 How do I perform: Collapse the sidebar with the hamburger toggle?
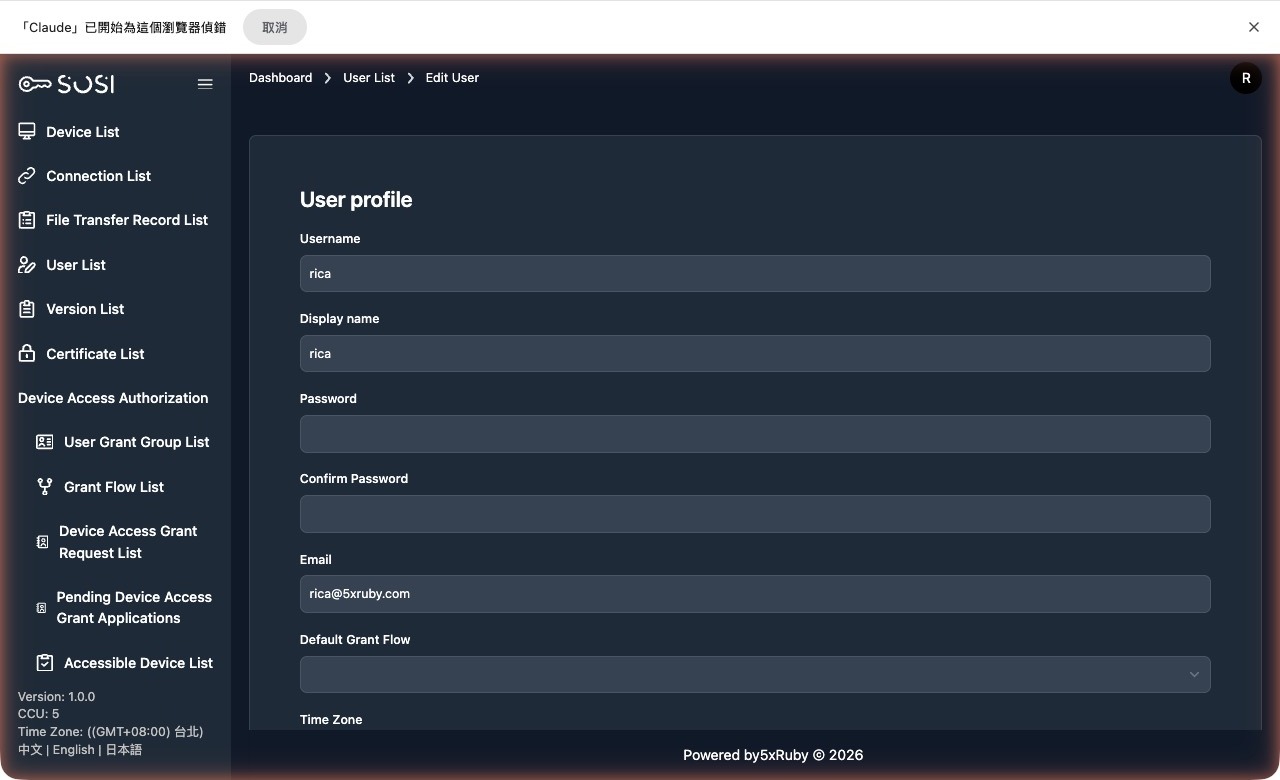205,84
